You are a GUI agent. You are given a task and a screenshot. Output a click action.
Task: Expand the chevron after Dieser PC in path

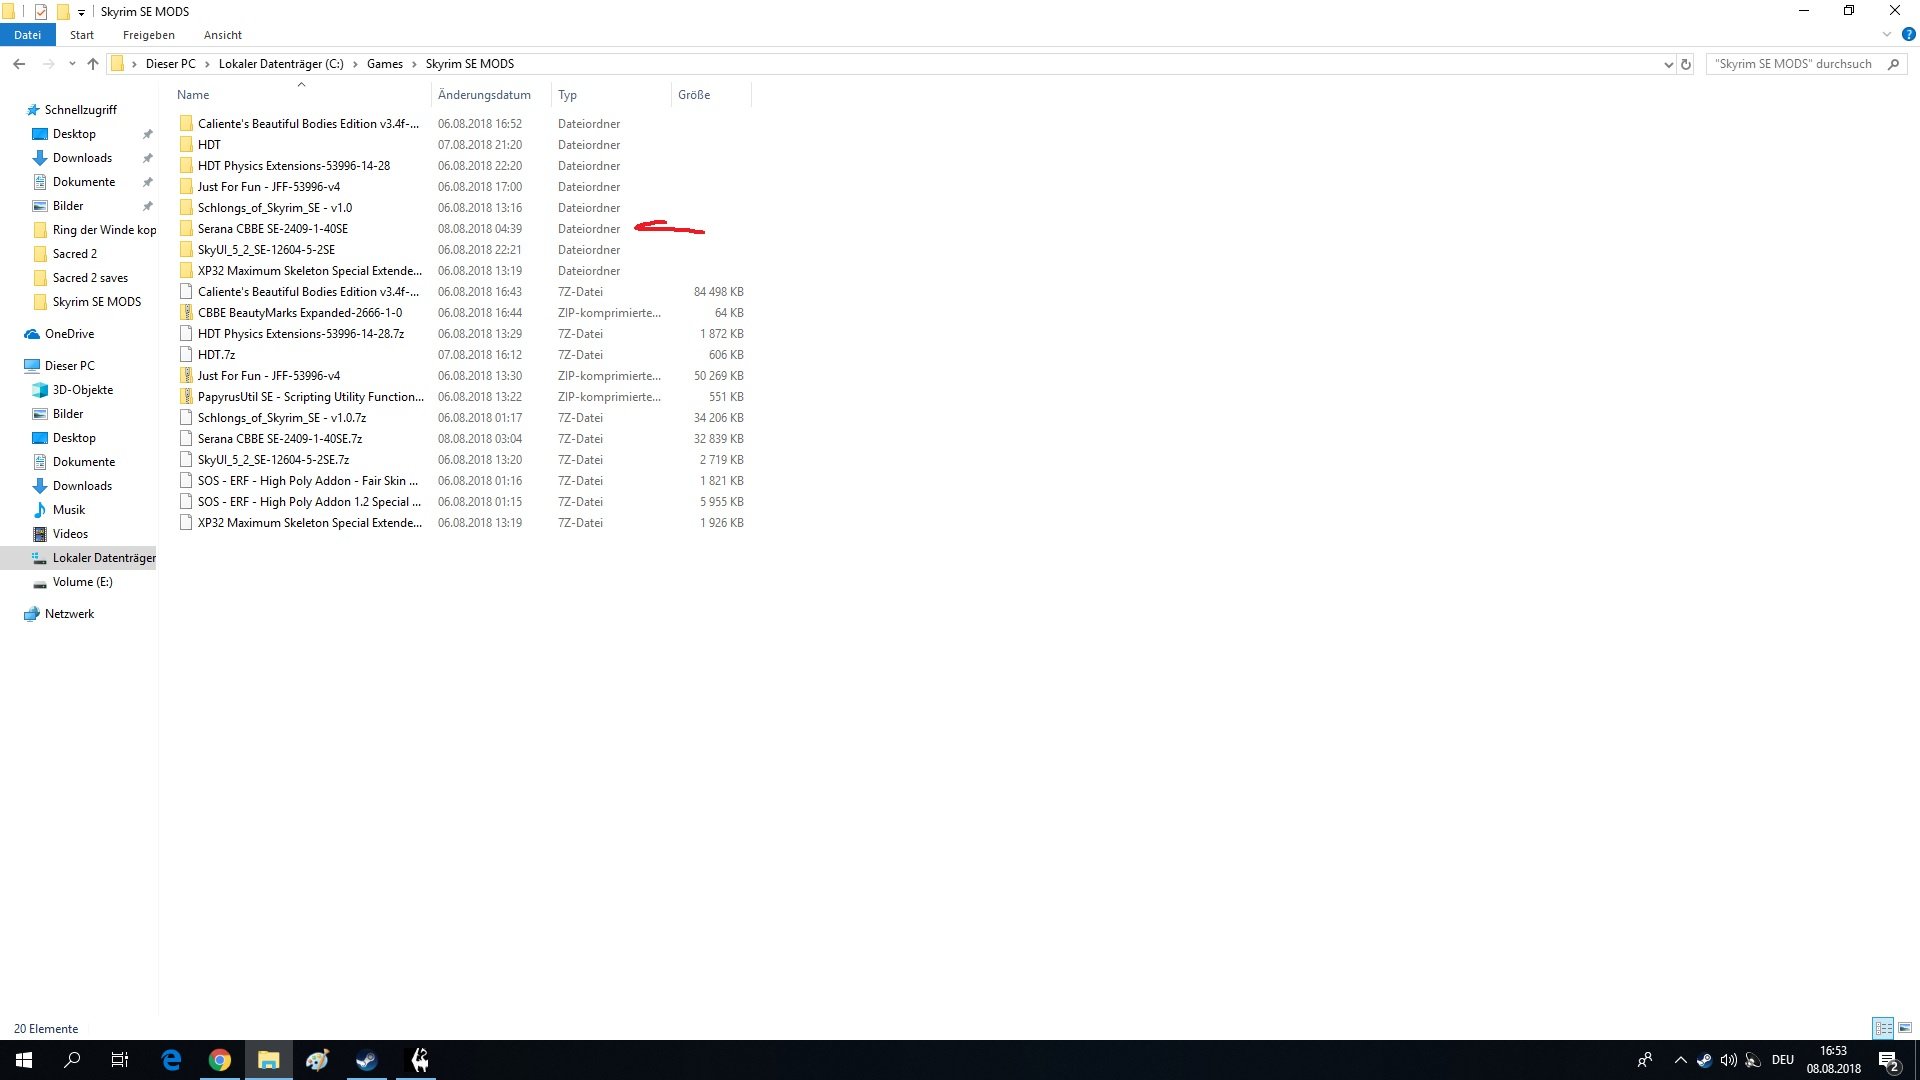tap(207, 64)
